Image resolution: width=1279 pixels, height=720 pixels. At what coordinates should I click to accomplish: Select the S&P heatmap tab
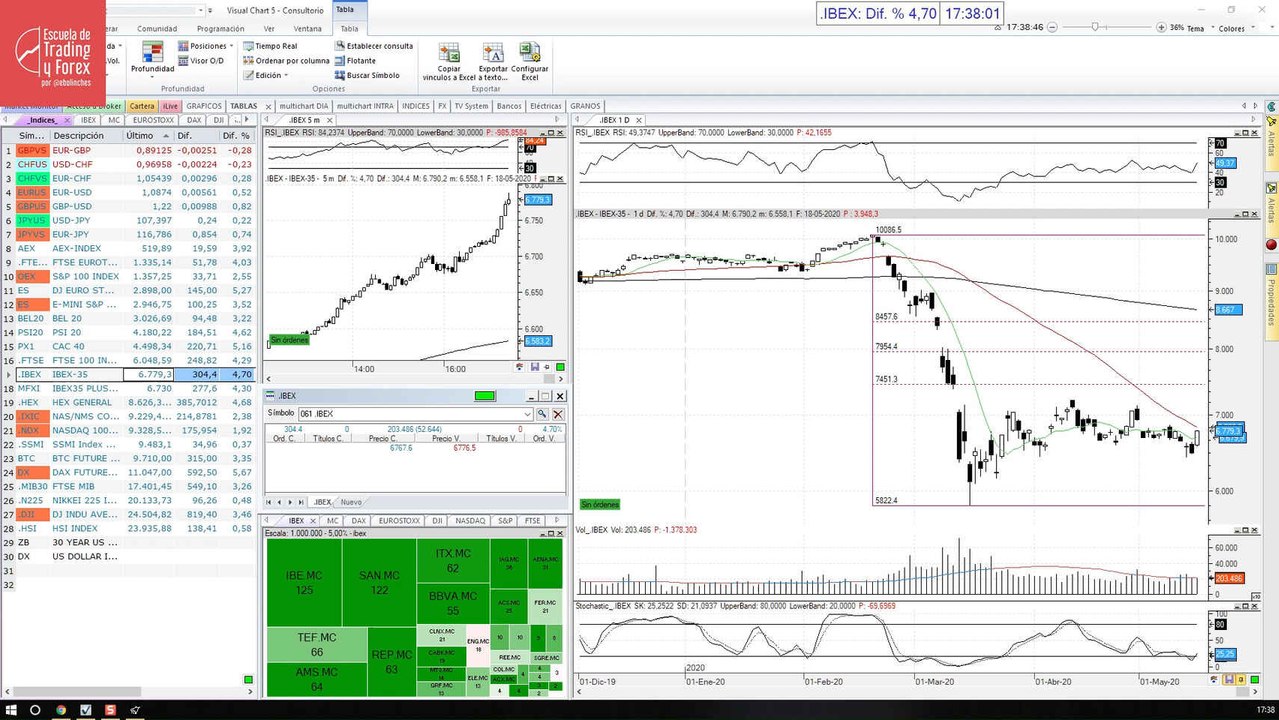pyautogui.click(x=506, y=521)
